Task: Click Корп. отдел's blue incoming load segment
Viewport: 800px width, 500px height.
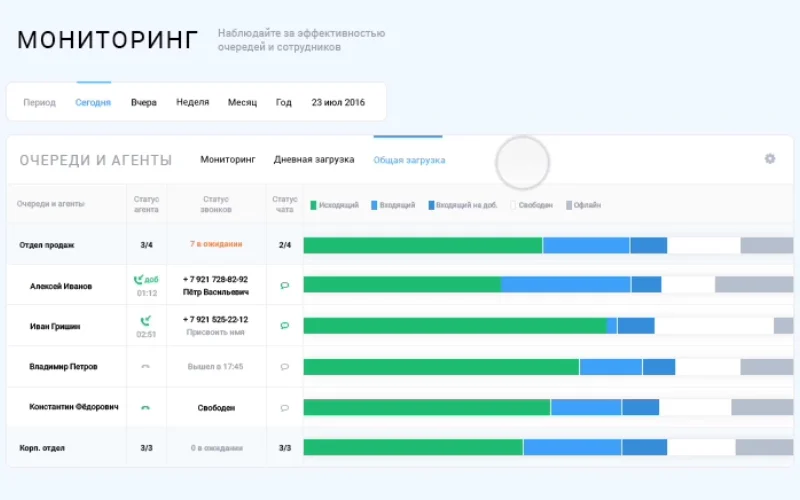Action: coord(572,447)
